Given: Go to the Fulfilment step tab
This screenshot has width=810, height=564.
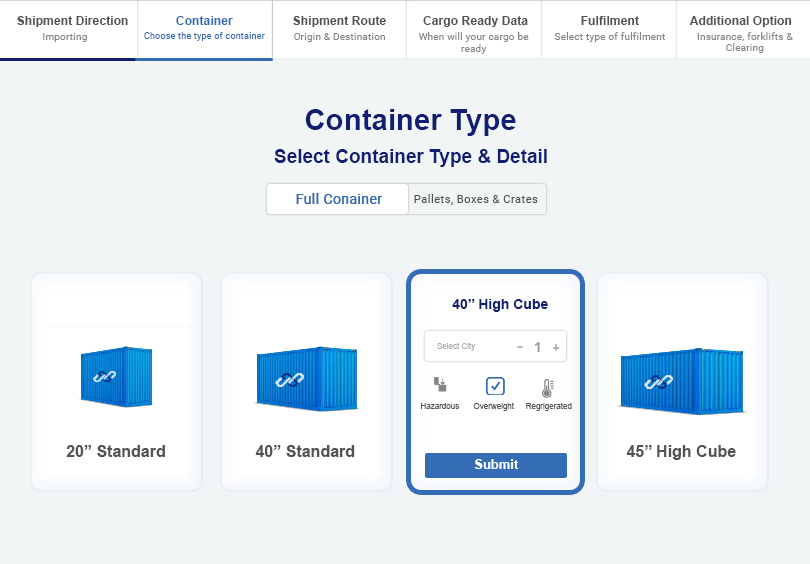Looking at the screenshot, I should [x=609, y=29].
